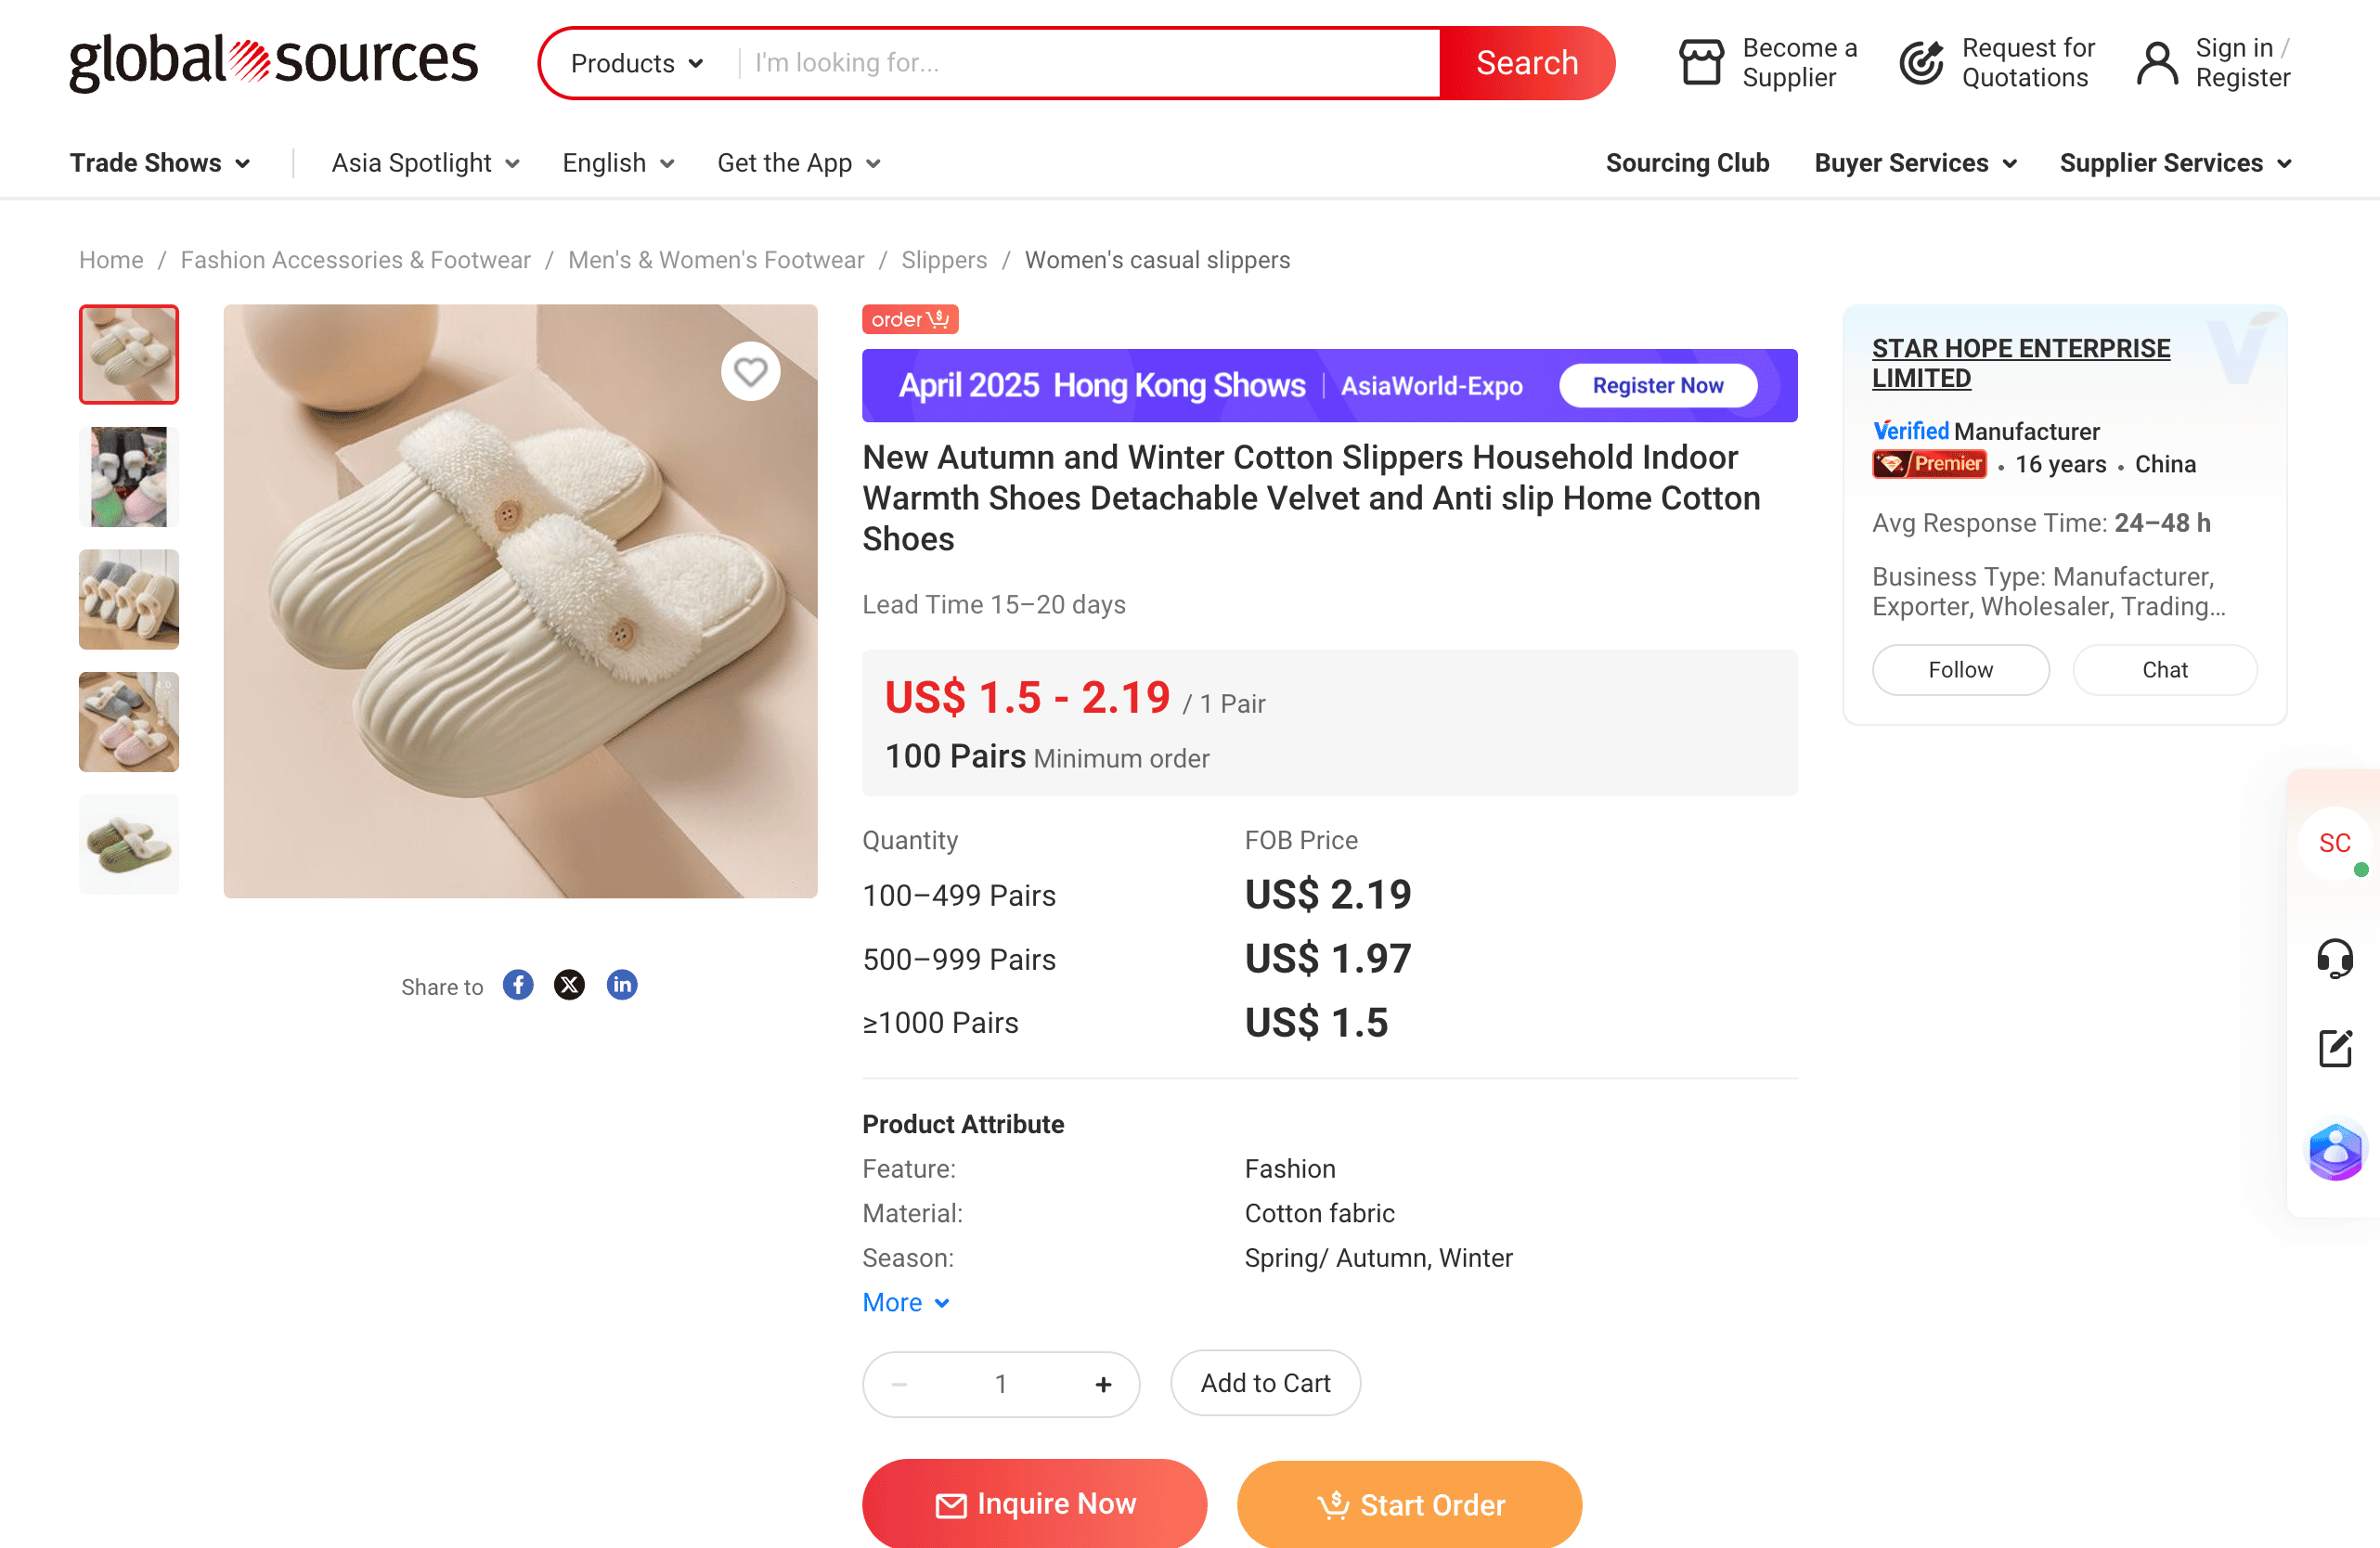Click Slippers breadcrumb link
The image size is (2380, 1548).
tap(943, 260)
